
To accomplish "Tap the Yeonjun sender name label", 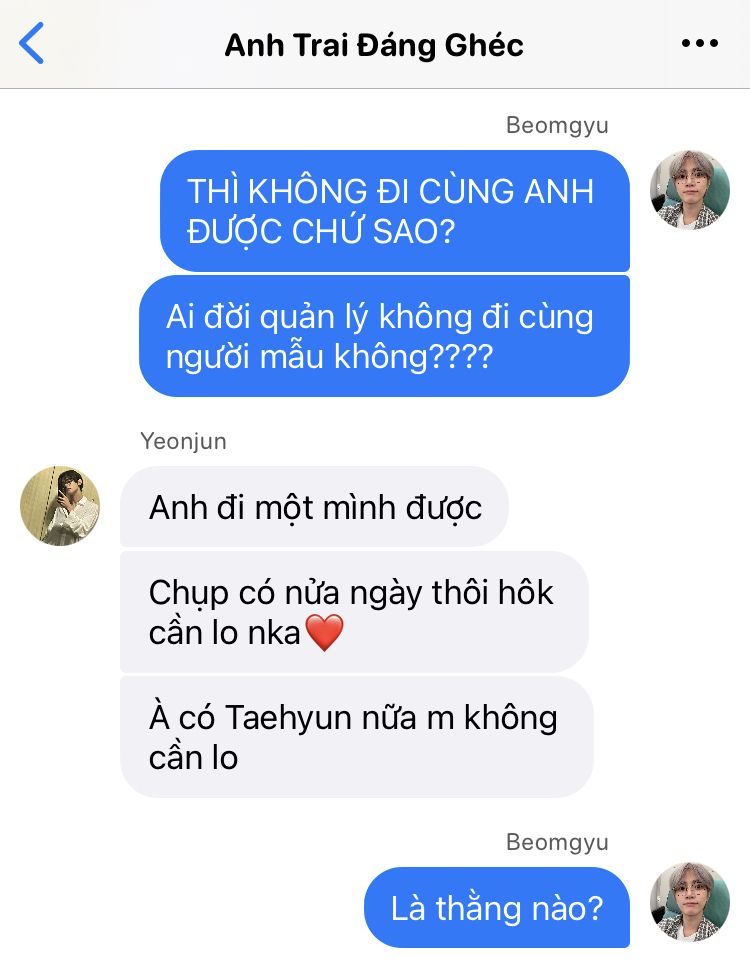I will click(183, 441).
